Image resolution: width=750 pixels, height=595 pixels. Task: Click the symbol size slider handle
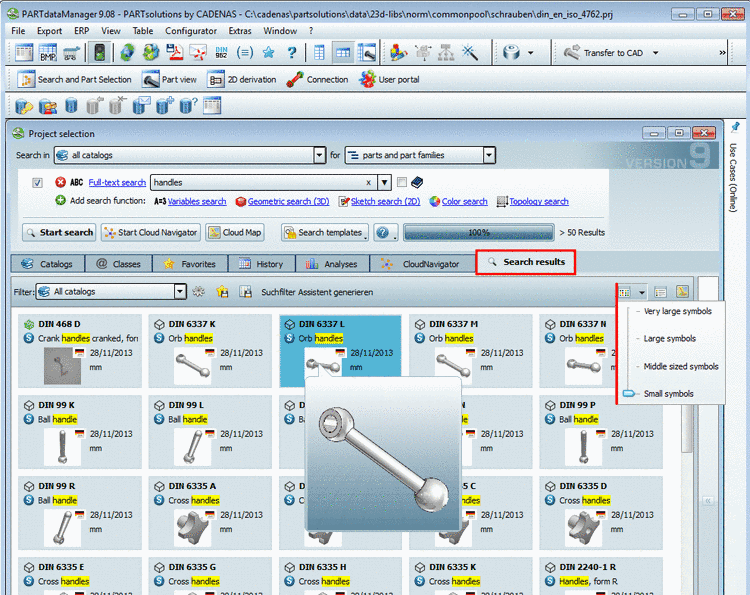pyautogui.click(x=629, y=394)
